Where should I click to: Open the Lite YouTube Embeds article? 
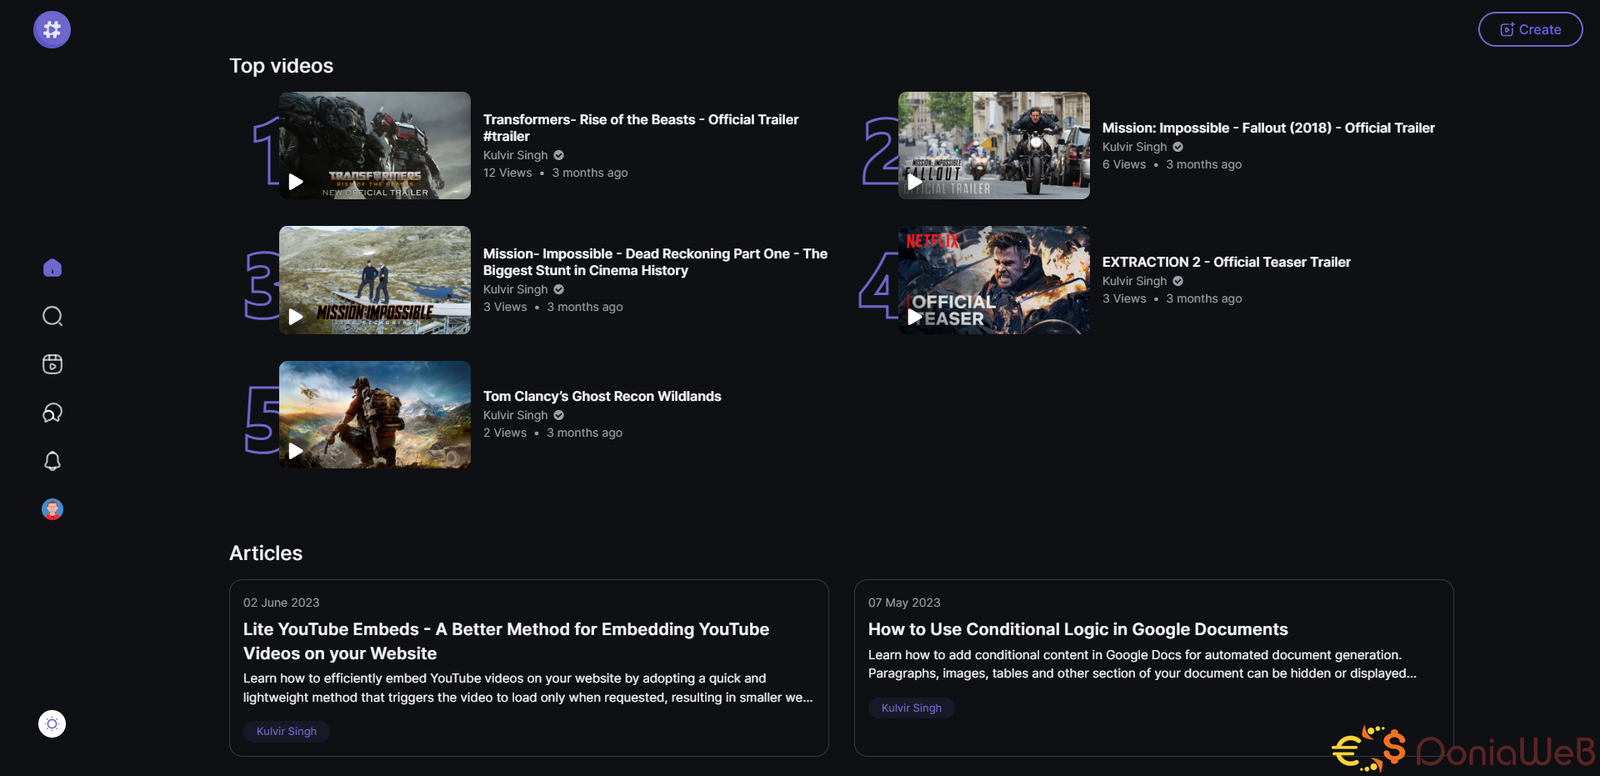pyautogui.click(x=506, y=641)
